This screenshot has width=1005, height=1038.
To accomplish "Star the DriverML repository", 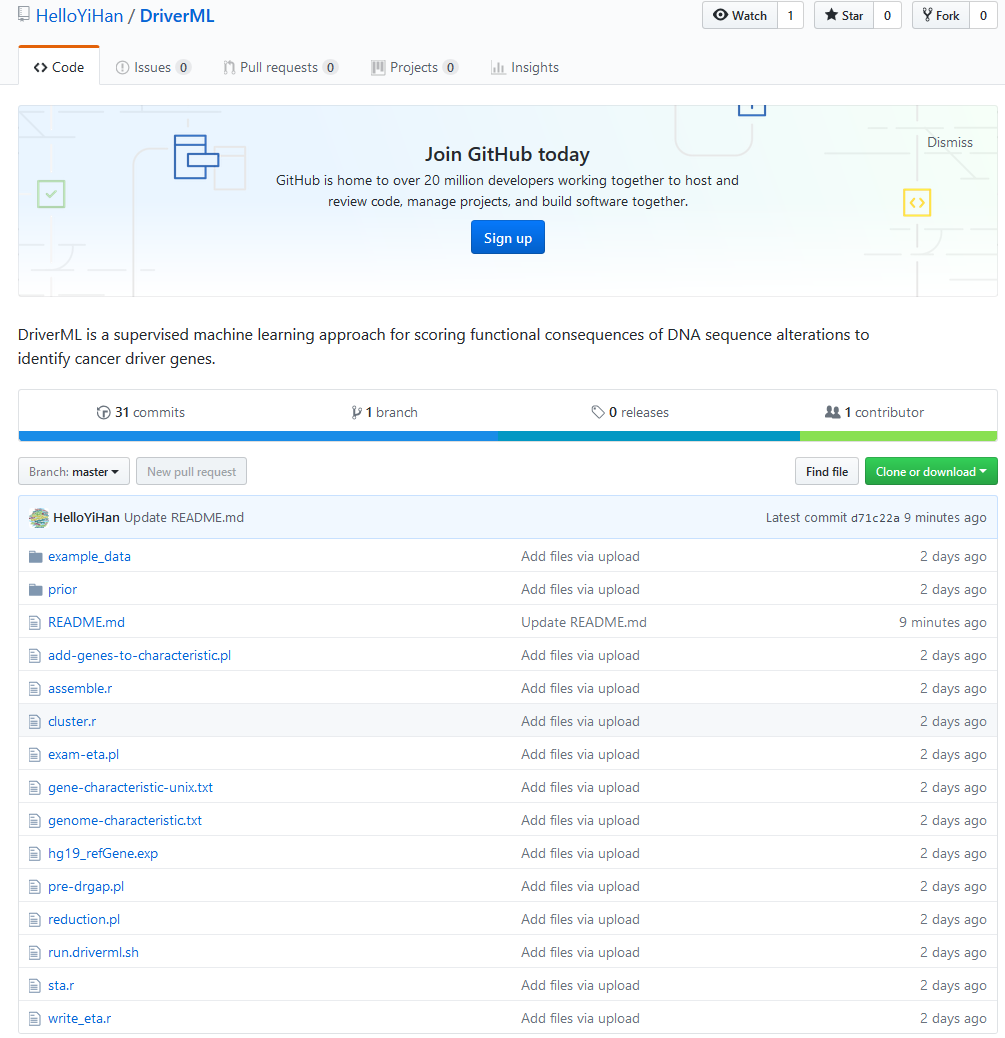I will [x=844, y=16].
